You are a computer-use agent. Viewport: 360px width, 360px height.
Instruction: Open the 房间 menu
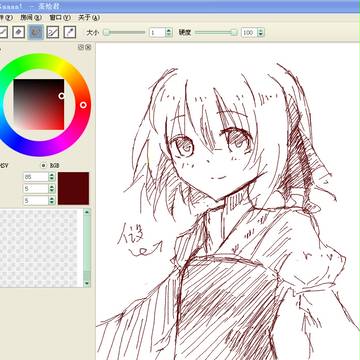[x=31, y=18]
